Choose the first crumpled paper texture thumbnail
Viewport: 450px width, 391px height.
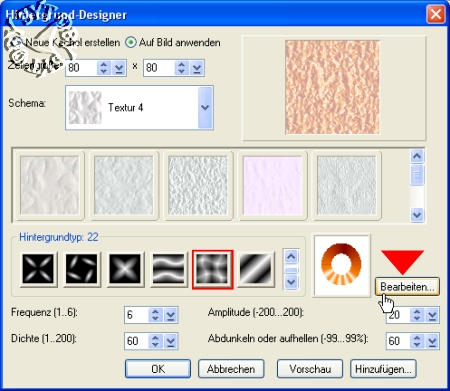pyautogui.click(x=49, y=185)
